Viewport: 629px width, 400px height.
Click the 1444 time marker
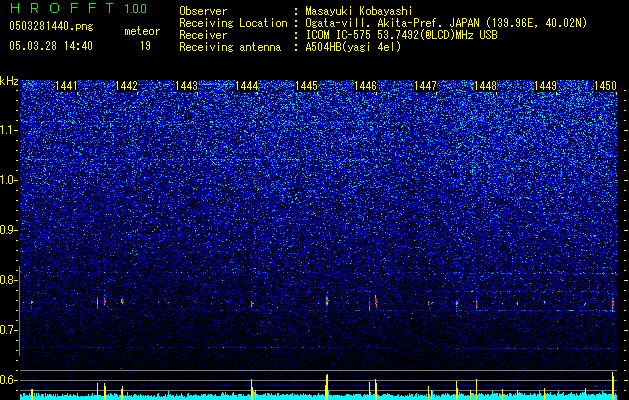point(246,86)
